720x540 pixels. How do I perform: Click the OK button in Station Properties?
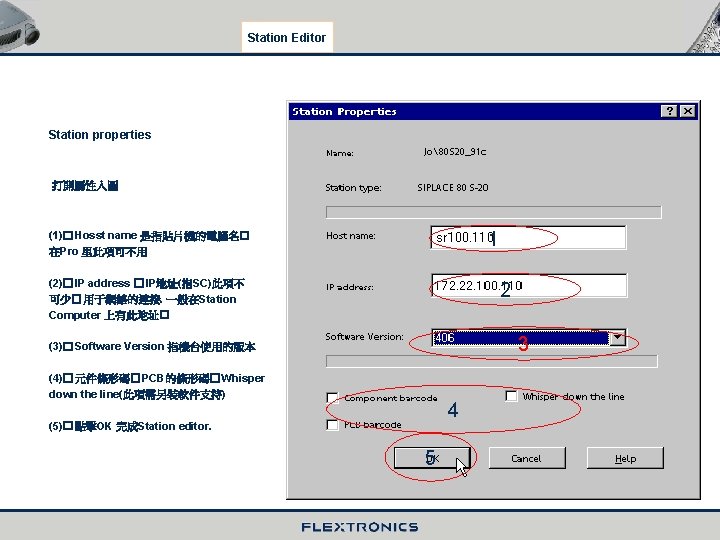[432, 458]
